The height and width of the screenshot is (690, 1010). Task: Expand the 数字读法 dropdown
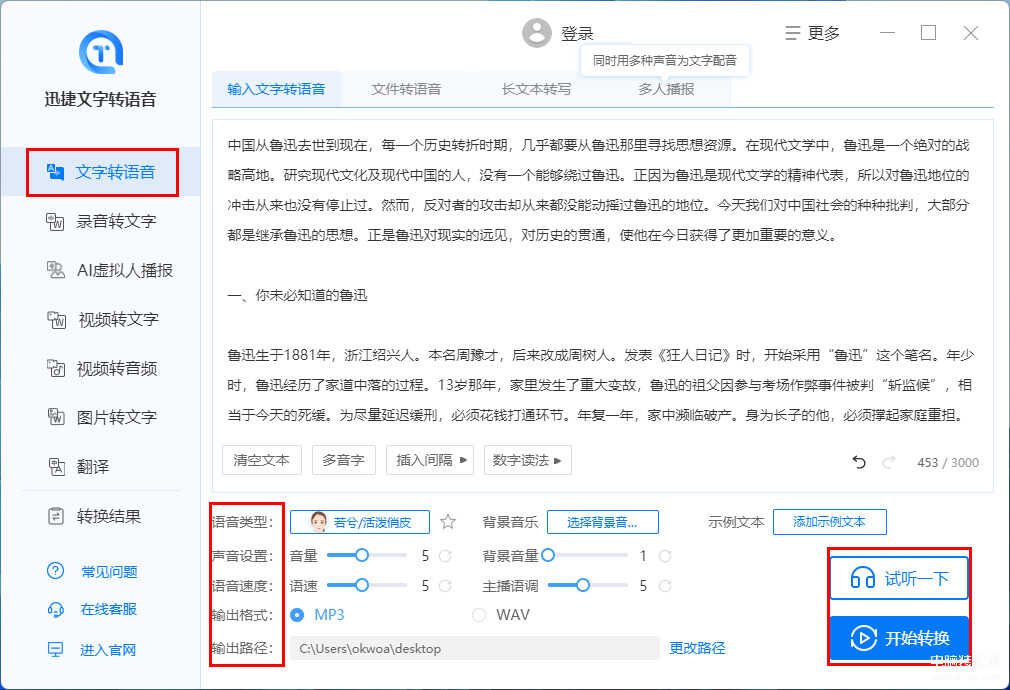click(x=527, y=460)
